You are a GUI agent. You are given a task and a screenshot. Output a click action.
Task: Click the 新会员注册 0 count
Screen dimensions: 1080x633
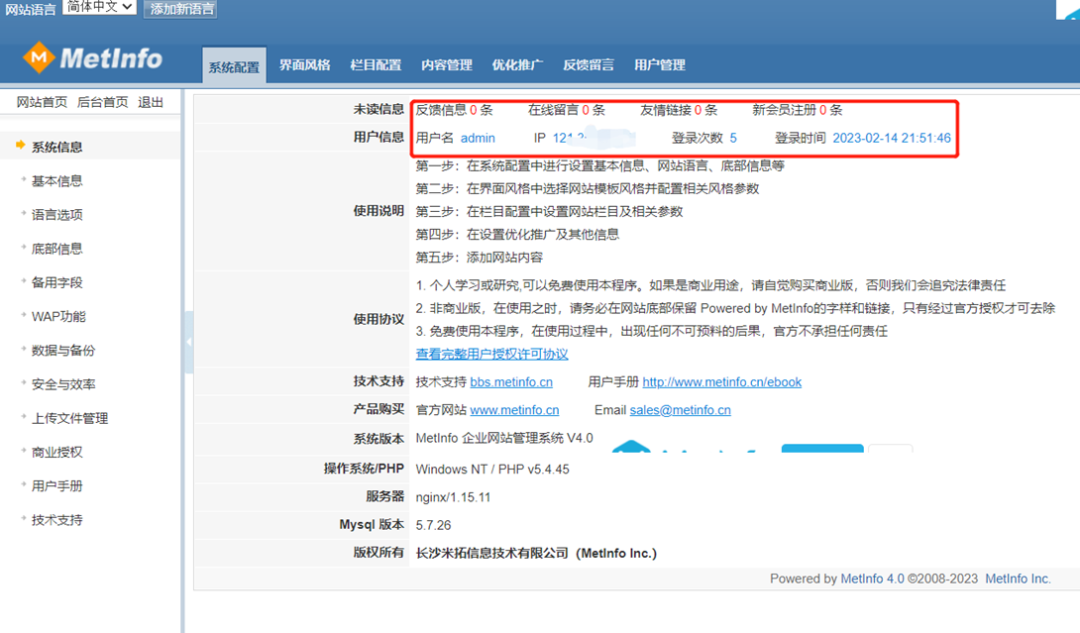pos(822,110)
